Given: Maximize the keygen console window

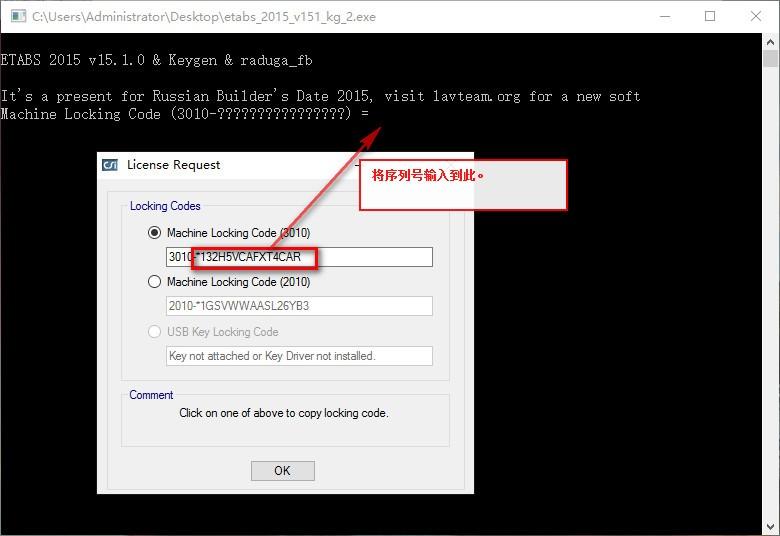Looking at the screenshot, I should tap(710, 16).
